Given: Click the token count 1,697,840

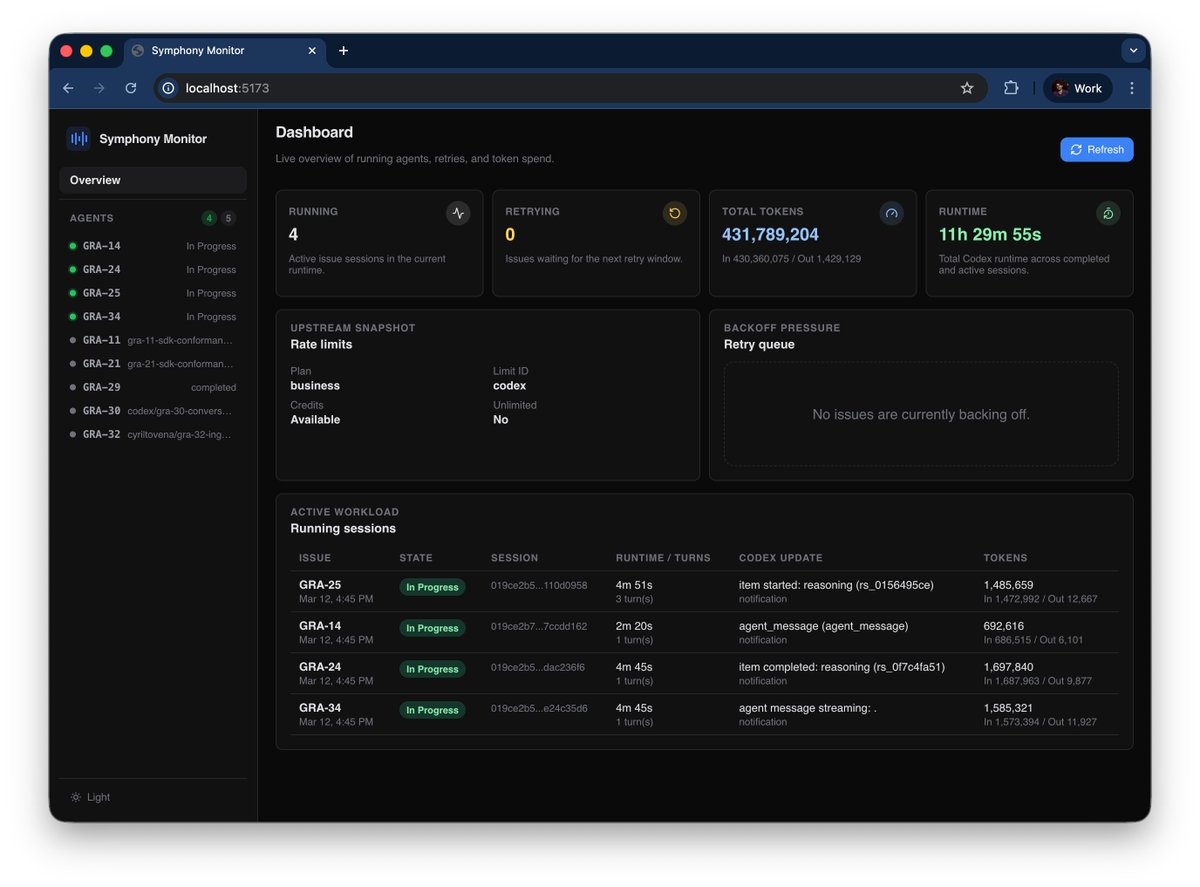Looking at the screenshot, I should pyautogui.click(x=1008, y=667).
